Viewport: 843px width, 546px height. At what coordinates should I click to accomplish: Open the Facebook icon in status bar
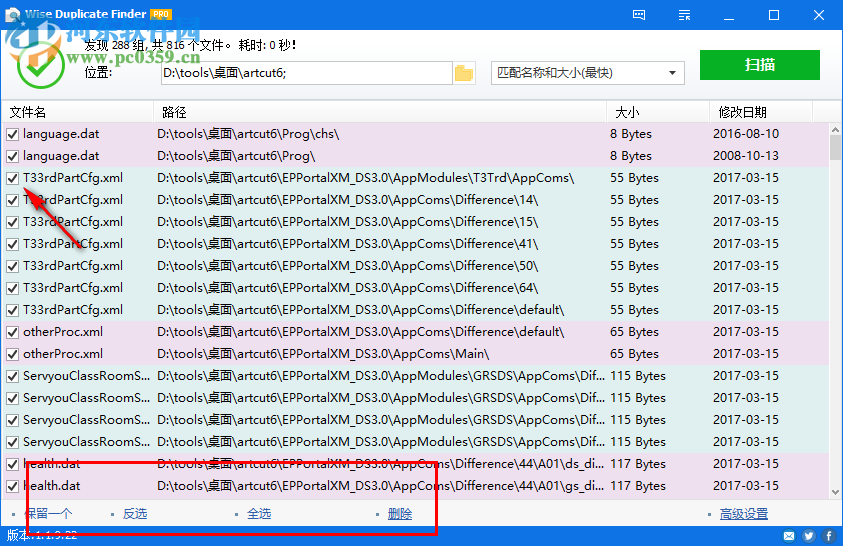[x=828, y=535]
